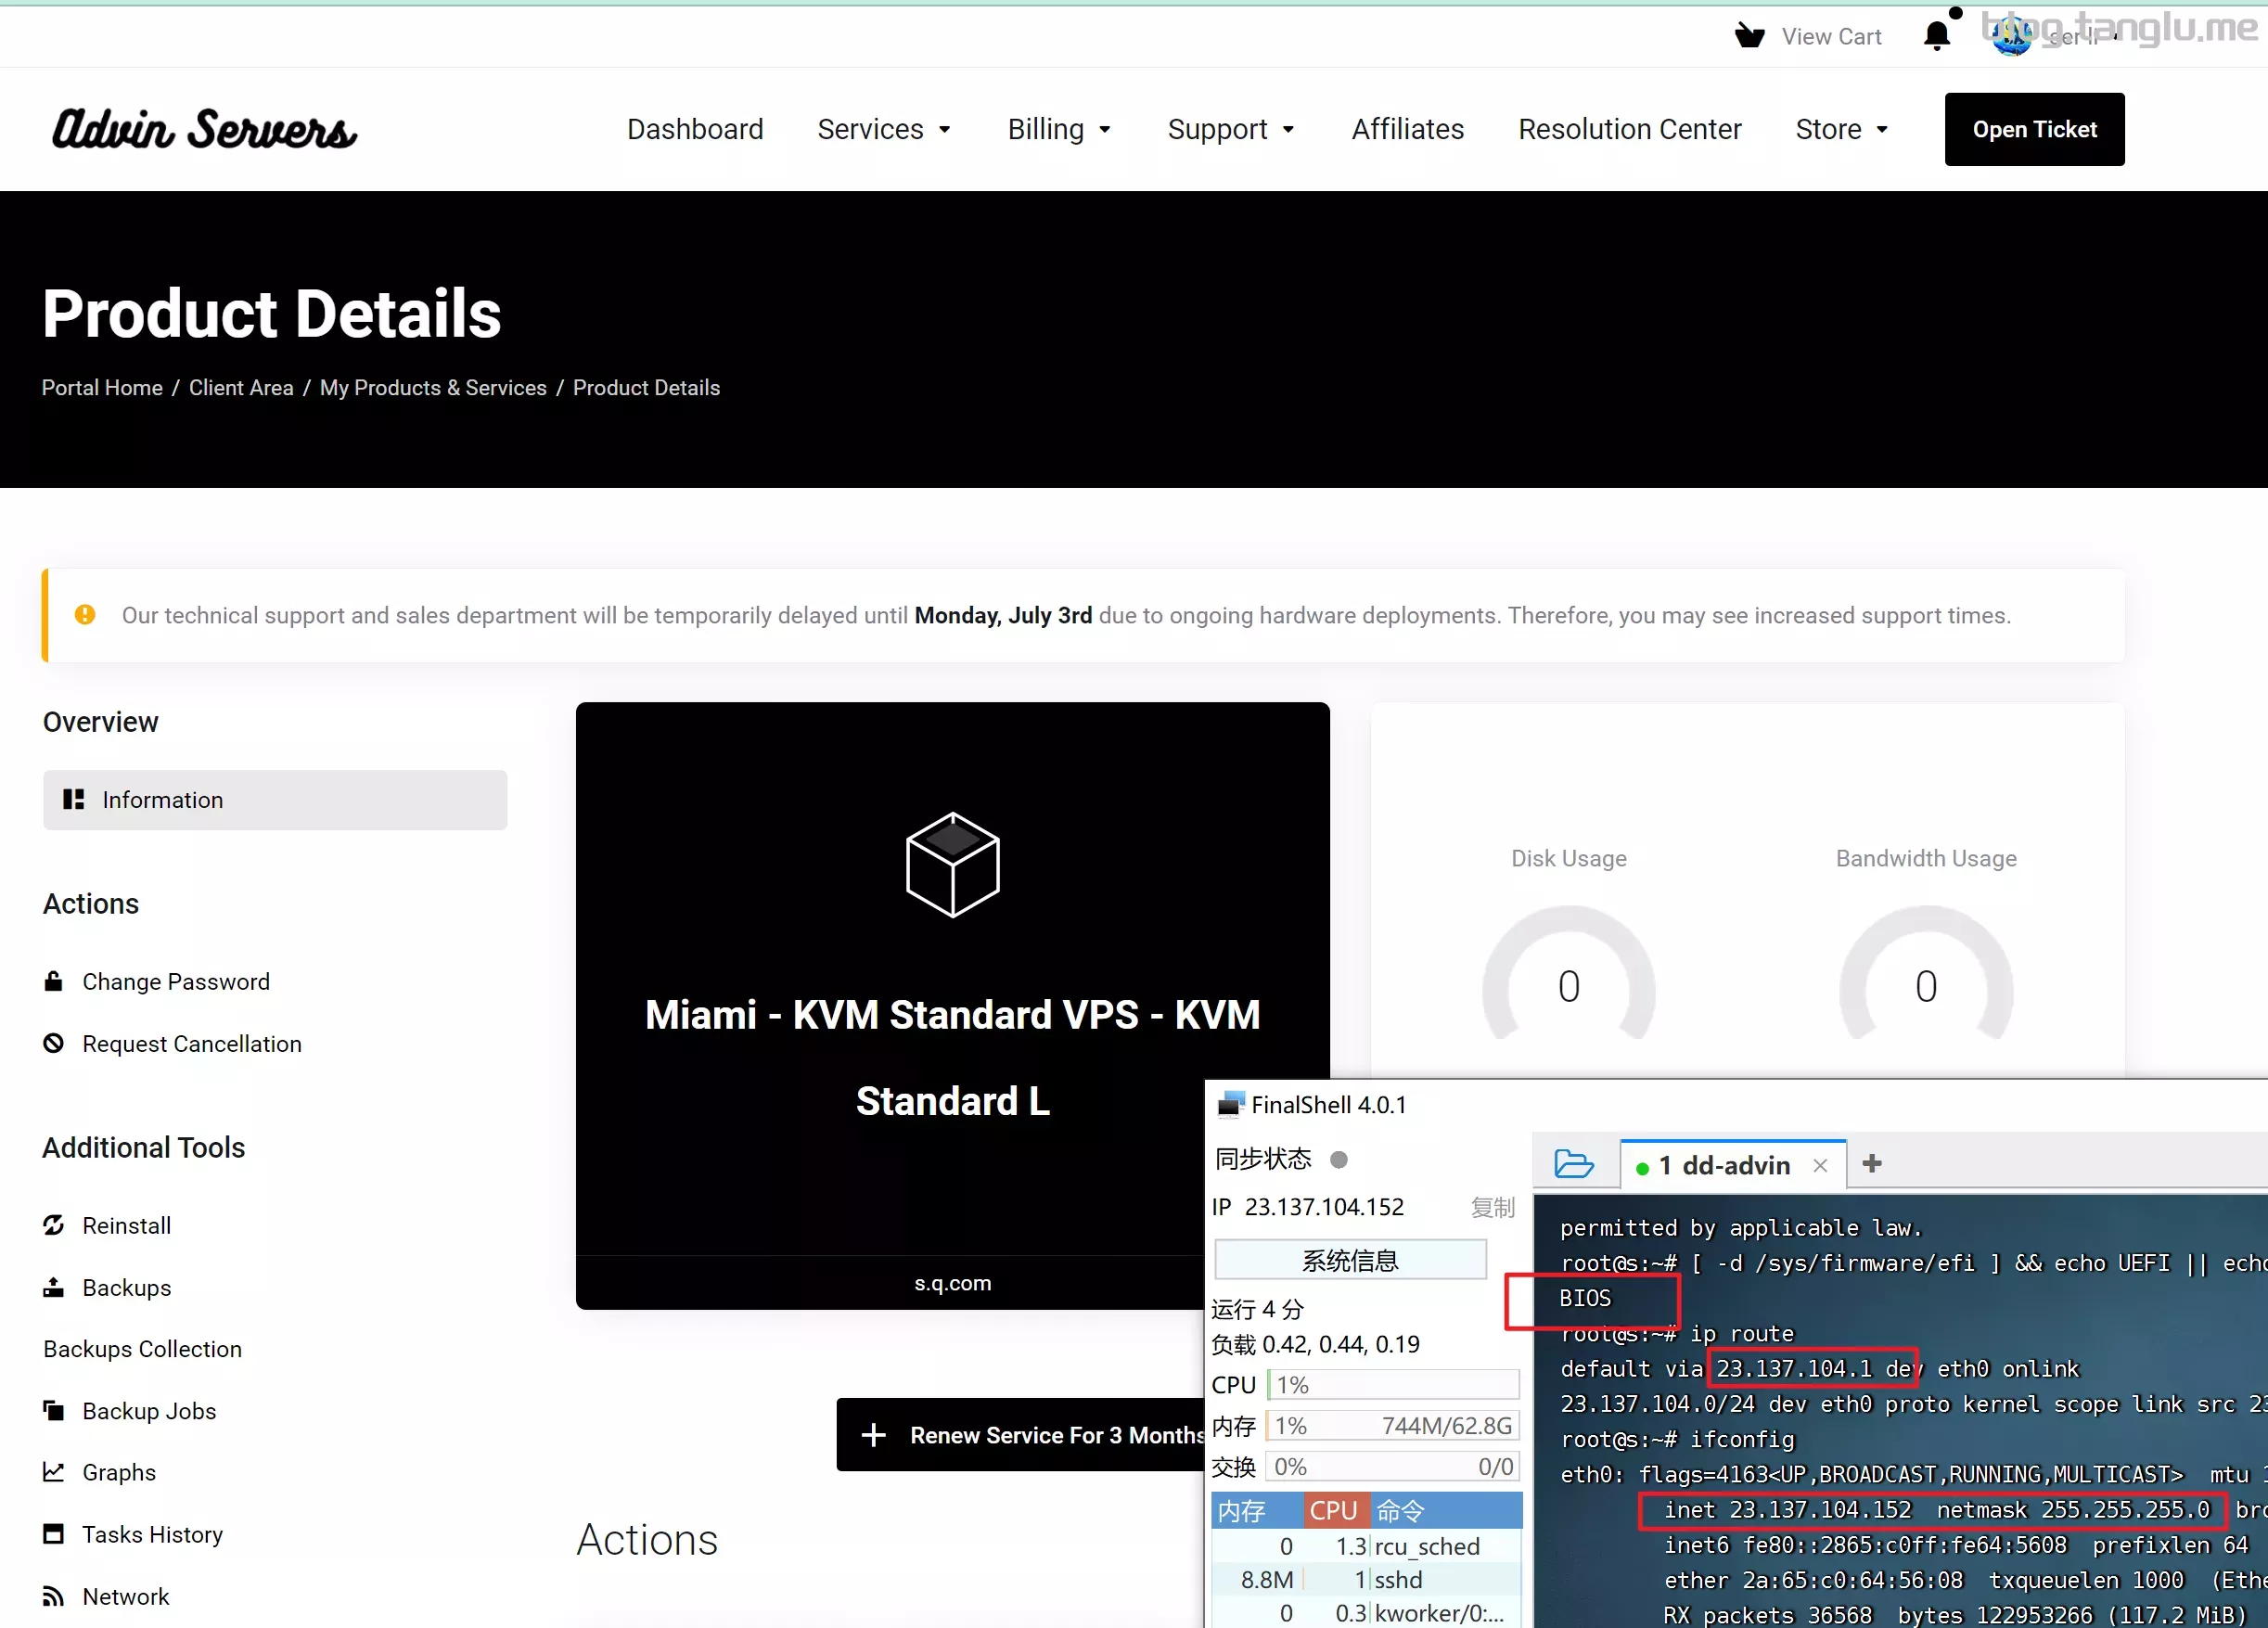Open folder icon in FinalShell tab bar
2268x1628 pixels.
coord(1573,1164)
